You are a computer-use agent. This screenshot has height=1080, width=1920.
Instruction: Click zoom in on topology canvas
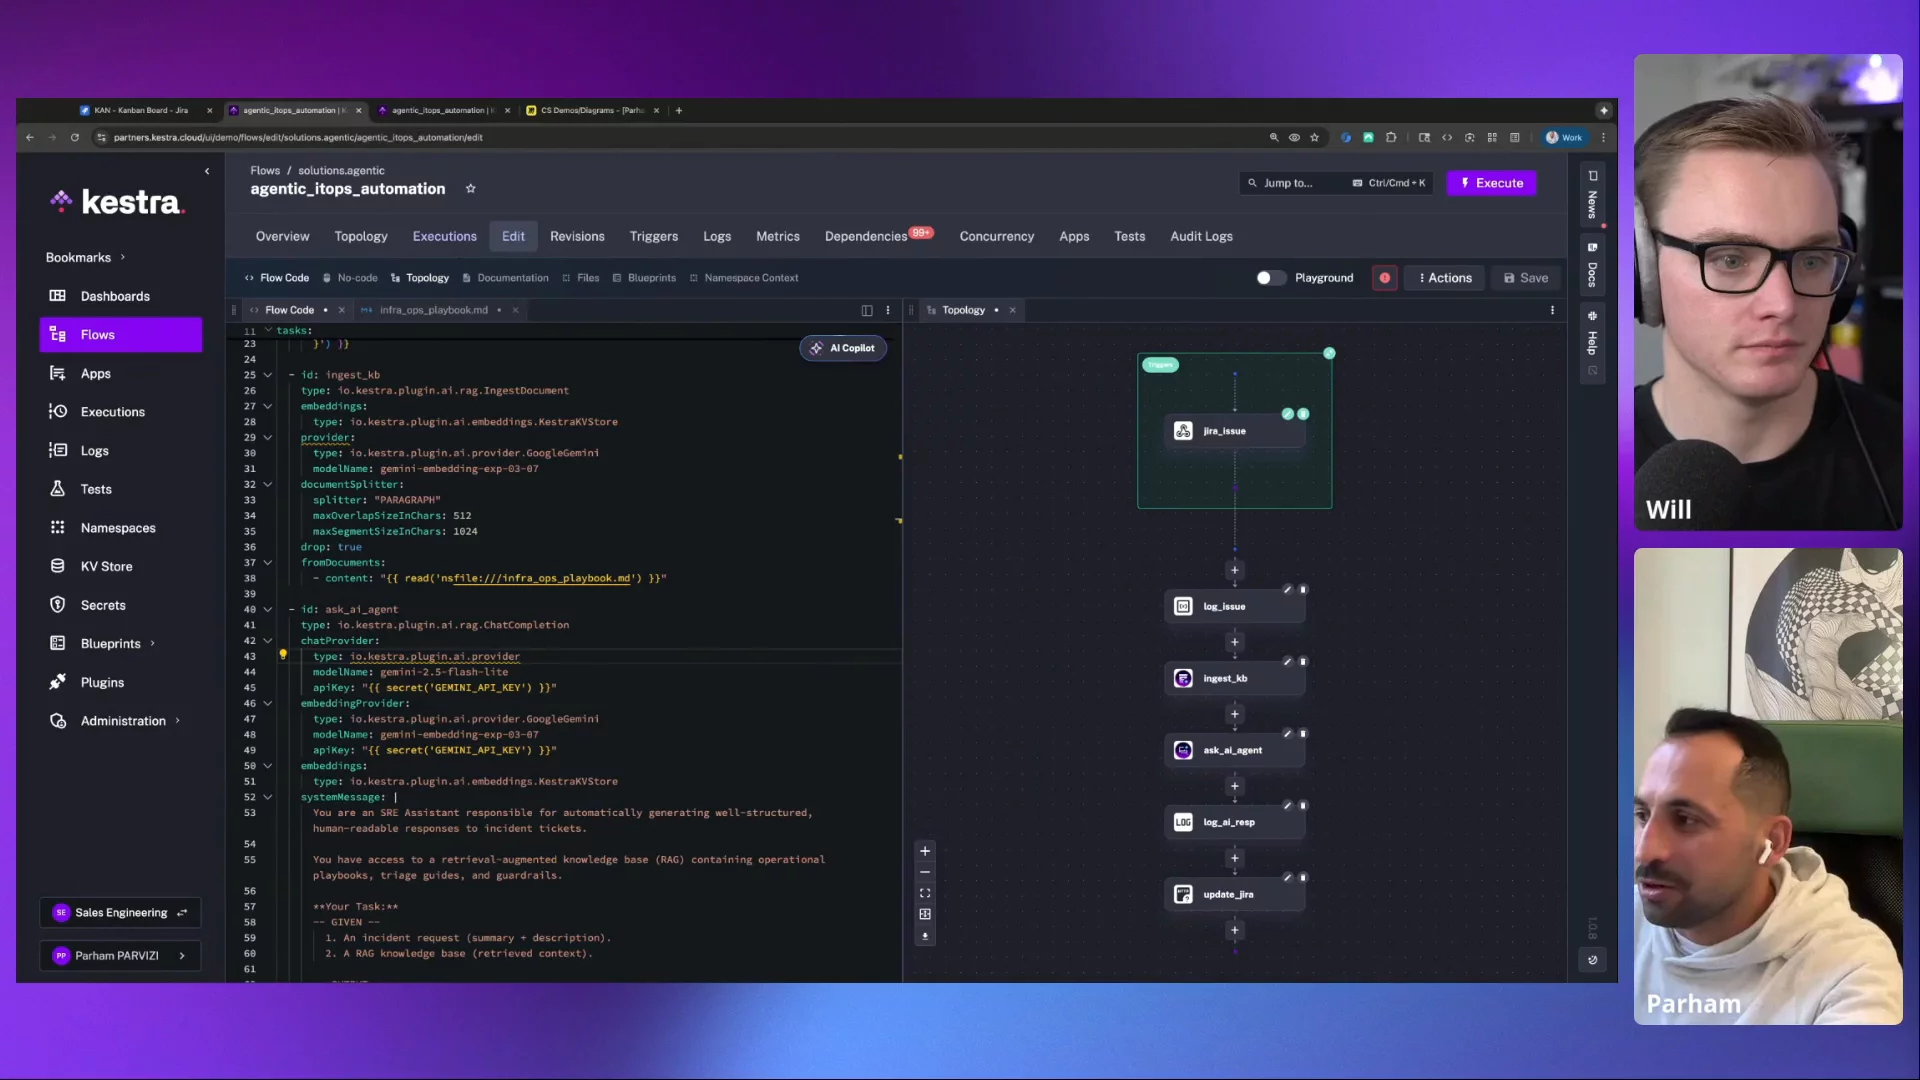(925, 851)
